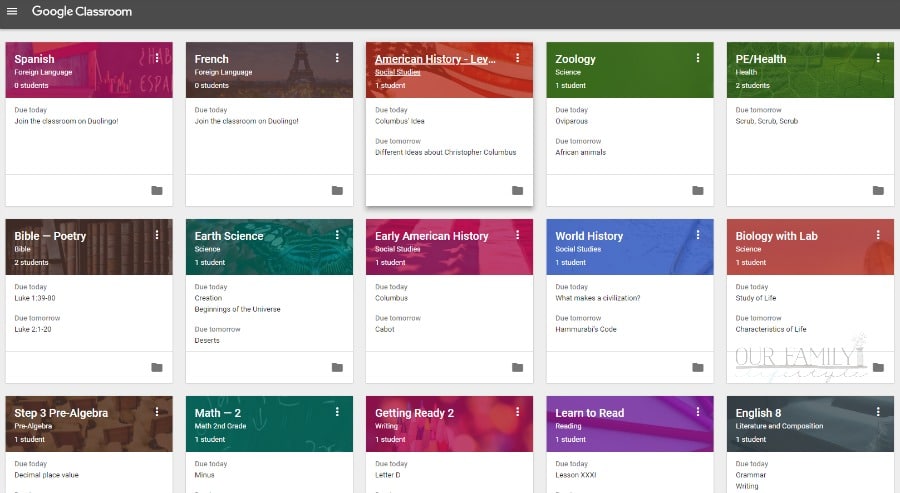This screenshot has height=493, width=900.
Task: Open Cabot assignment
Action: [x=385, y=329]
